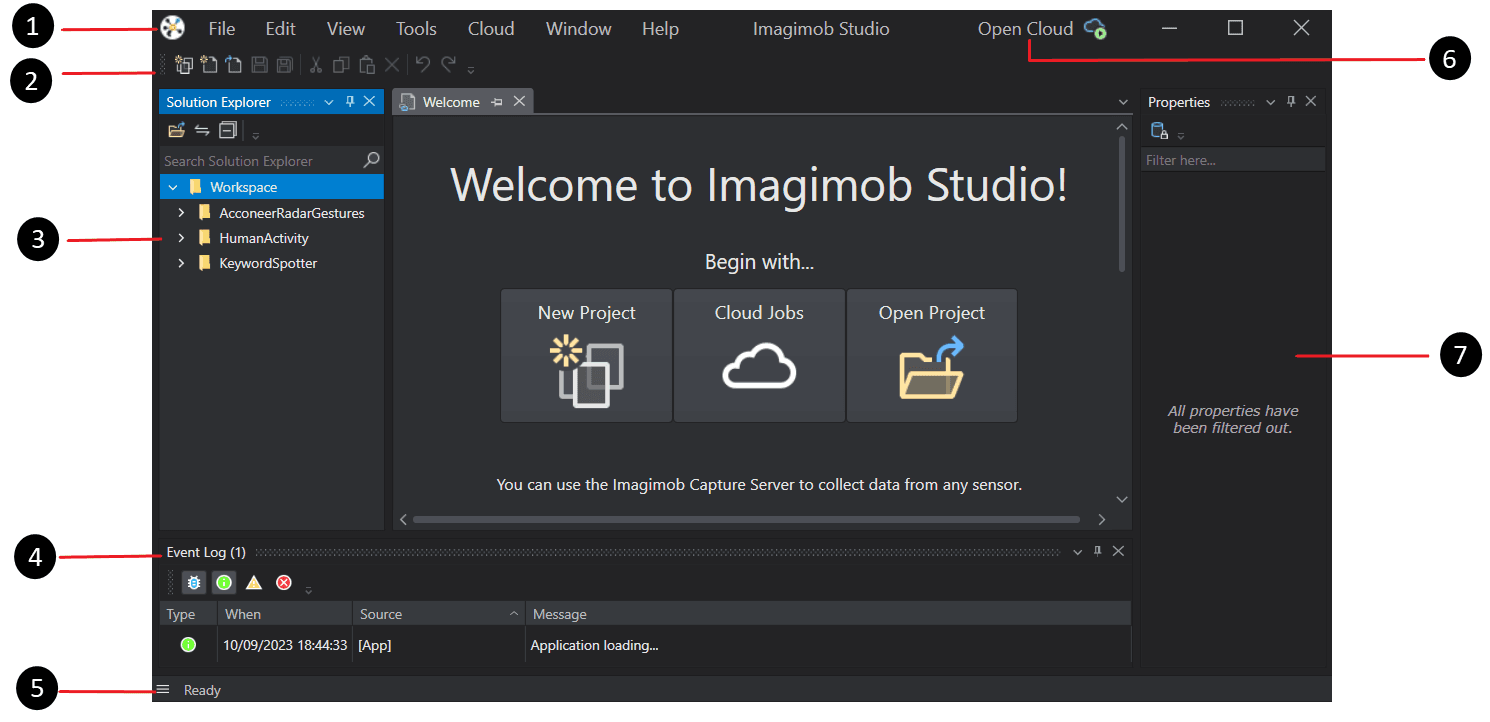The width and height of the screenshot is (1490, 722).
Task: Click the Imagimob Studio logo icon
Action: (x=172, y=28)
